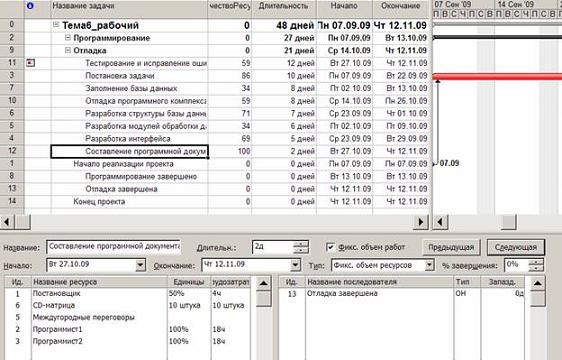Click right scroll arrow of task table
The height and width of the screenshot is (360, 562).
coord(421,222)
